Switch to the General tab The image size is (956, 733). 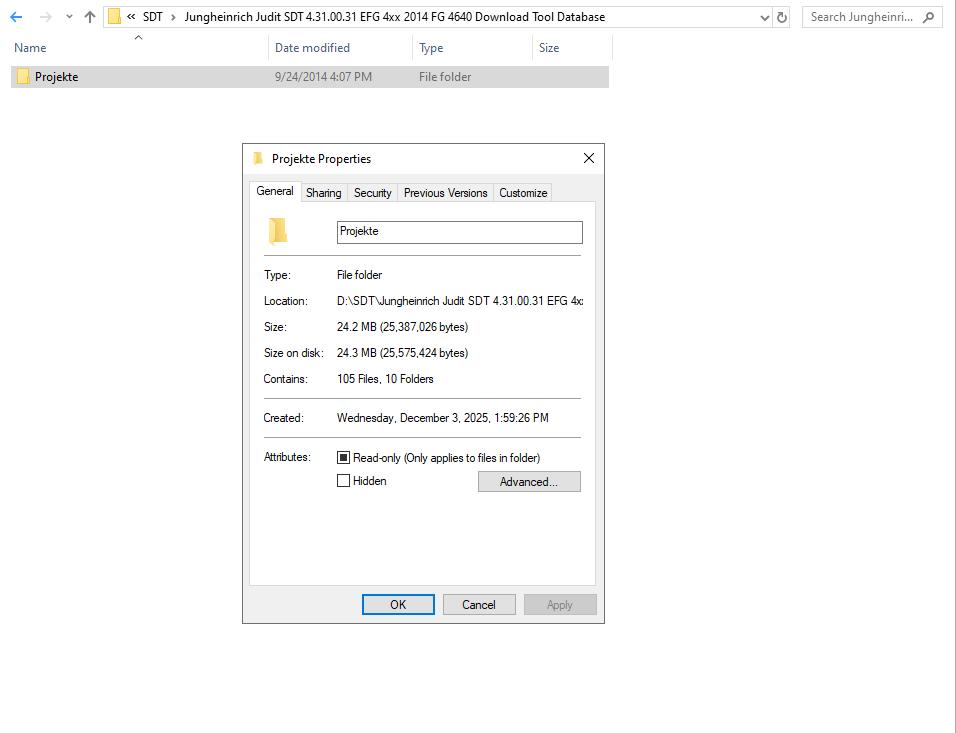click(275, 191)
